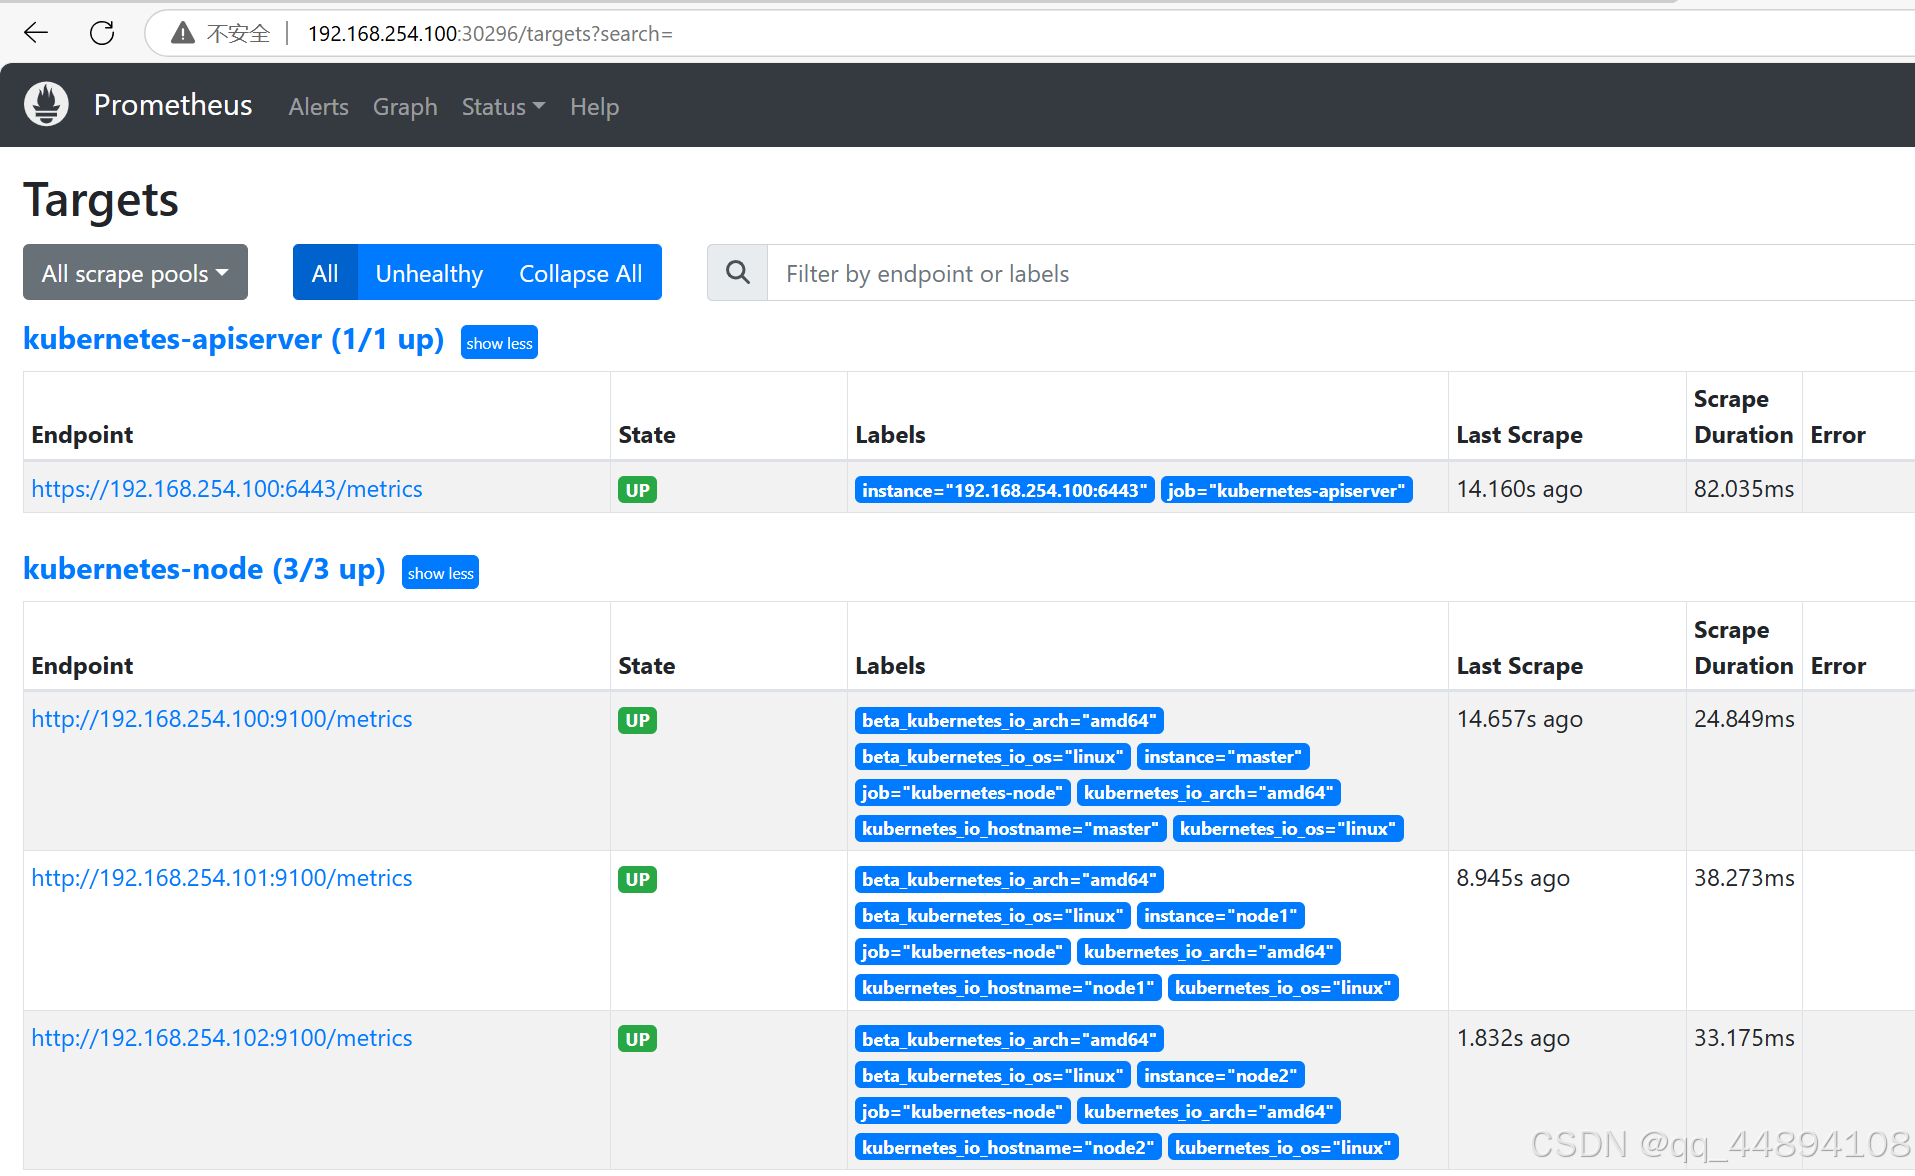Click State column header in apiserver table
1915x1176 pixels.
point(647,434)
